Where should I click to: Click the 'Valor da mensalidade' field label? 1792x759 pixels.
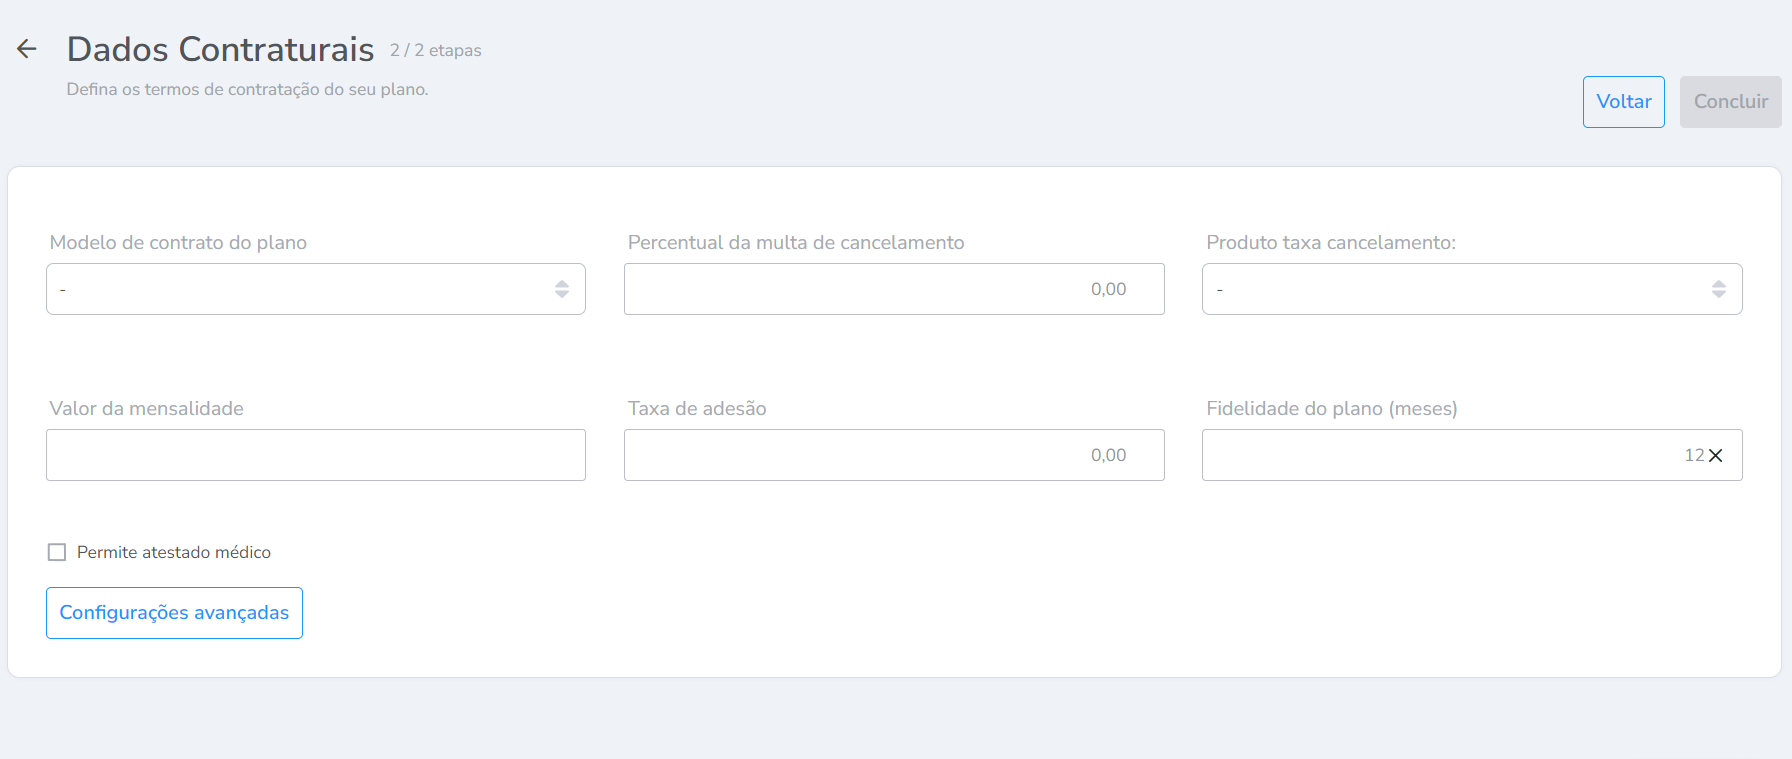[x=147, y=408]
